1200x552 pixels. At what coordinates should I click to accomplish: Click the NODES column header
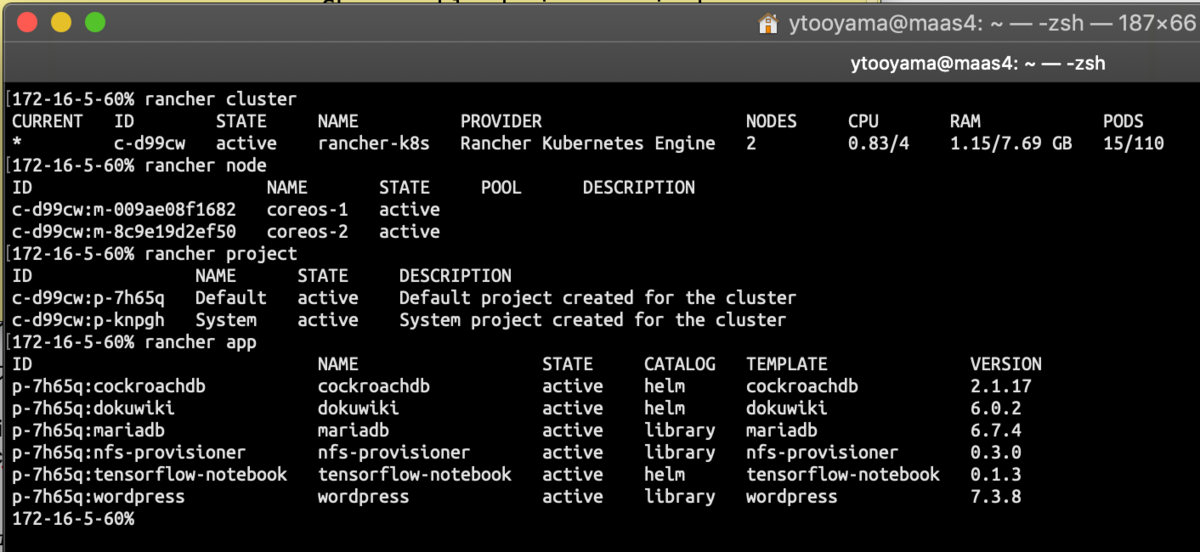point(772,121)
